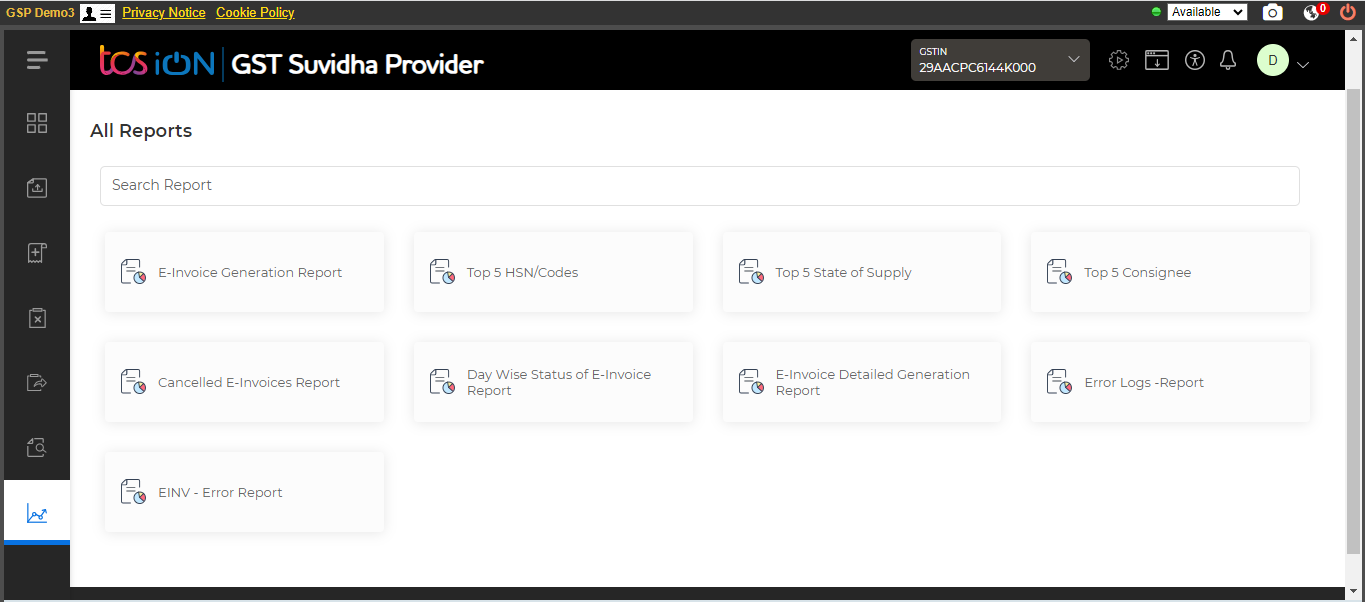Open the Cancelled E-Invoices Report

pos(244,382)
